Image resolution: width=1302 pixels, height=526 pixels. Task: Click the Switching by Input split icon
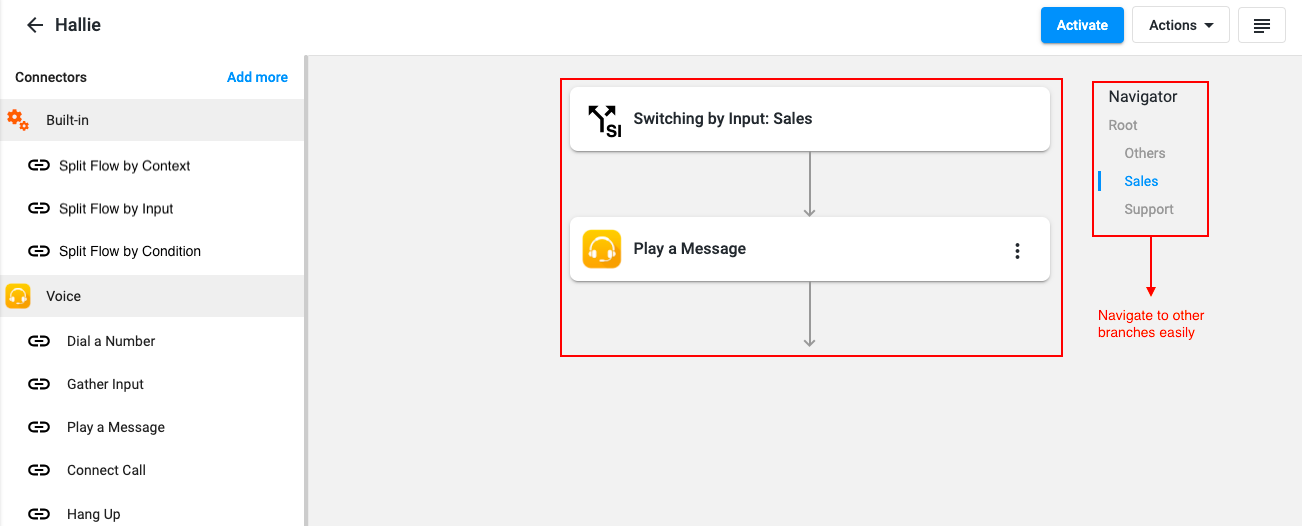[603, 119]
